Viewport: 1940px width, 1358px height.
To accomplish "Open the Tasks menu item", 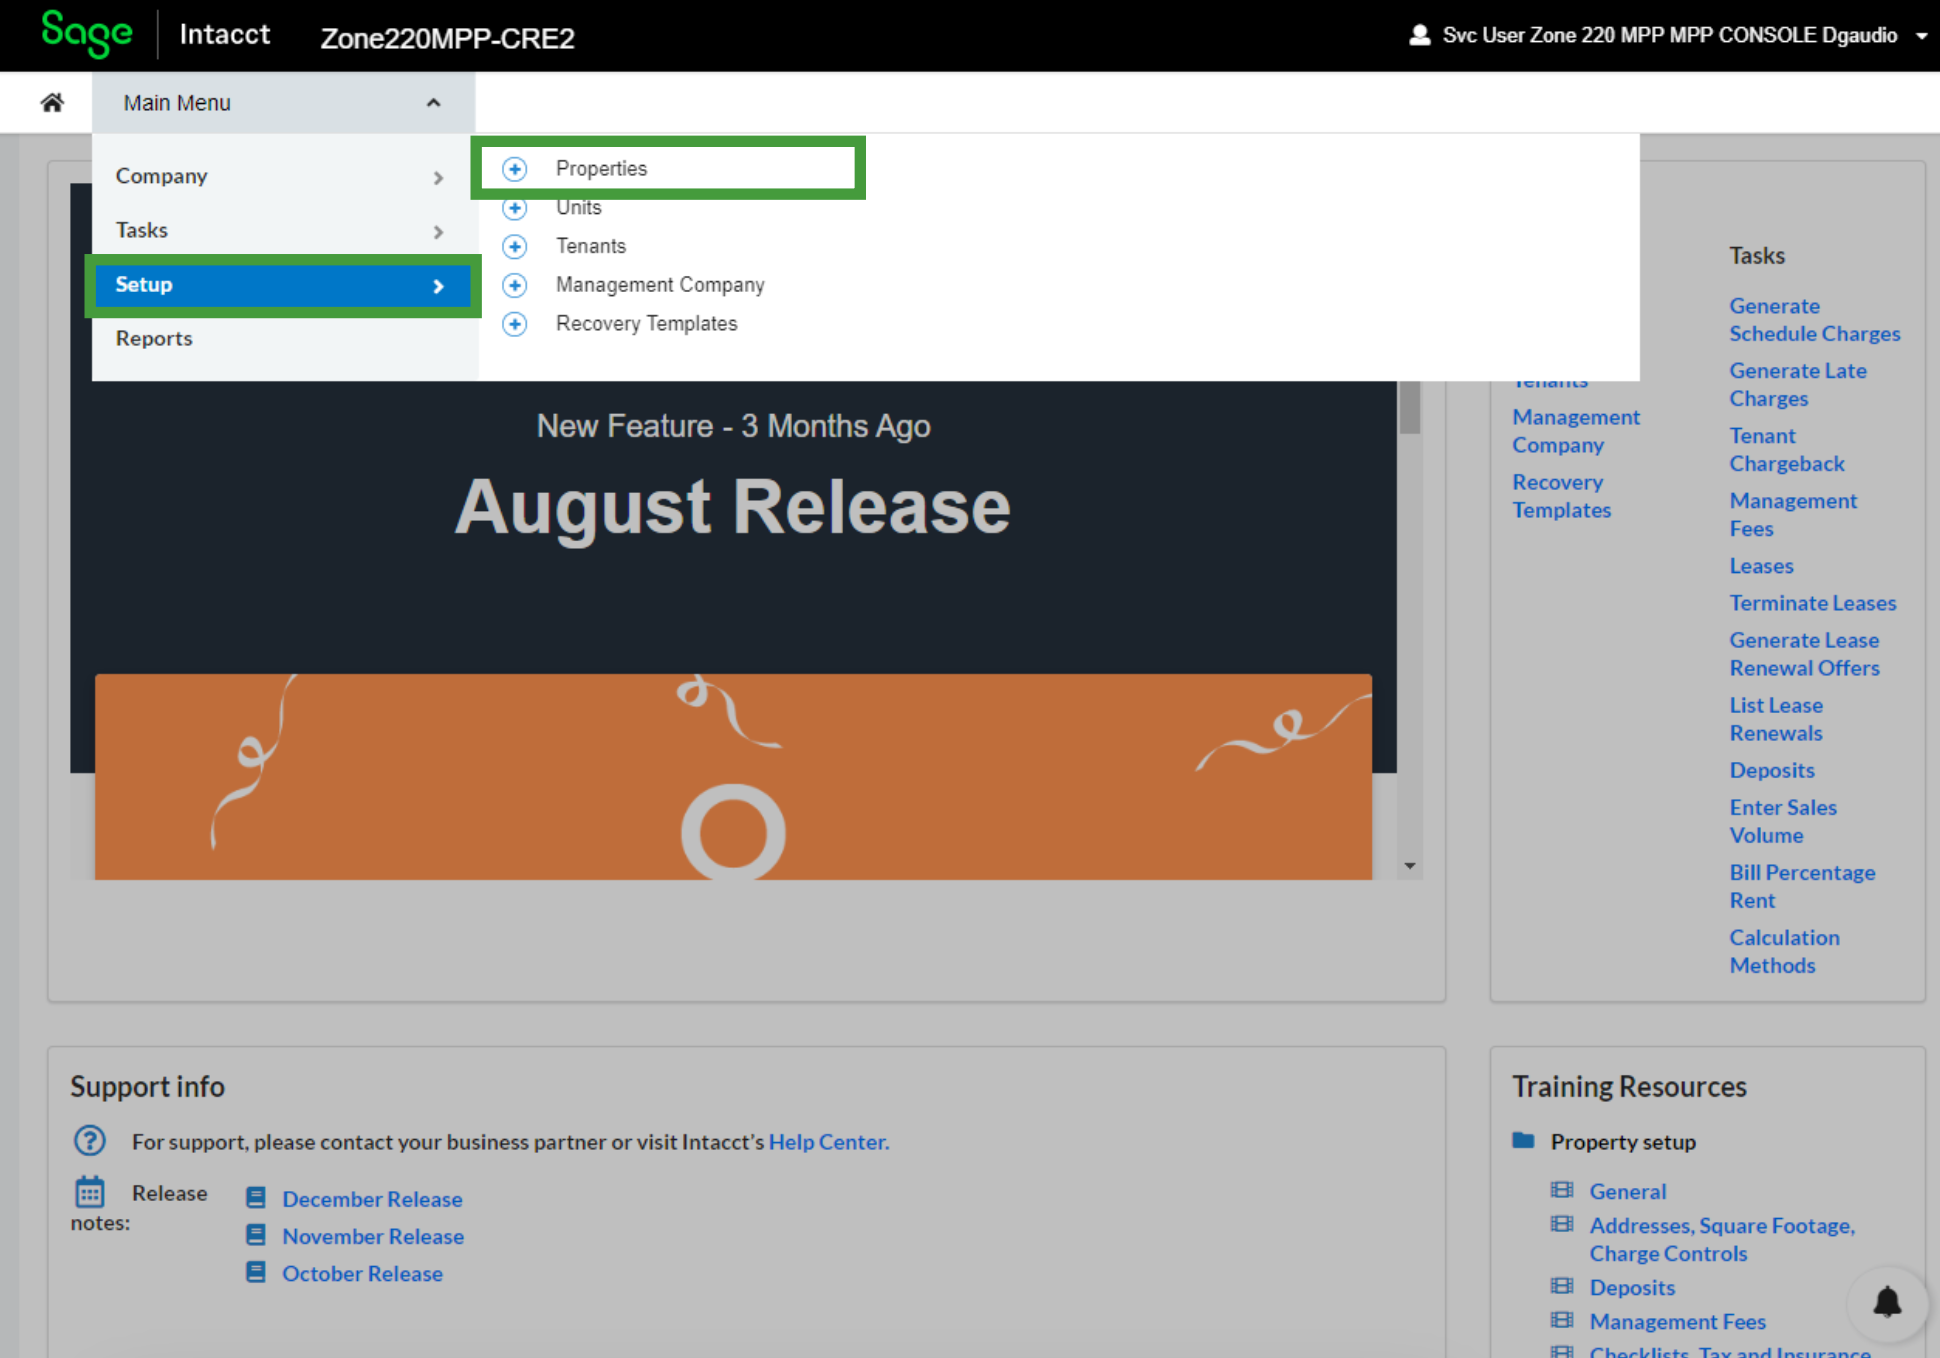I will [141, 230].
